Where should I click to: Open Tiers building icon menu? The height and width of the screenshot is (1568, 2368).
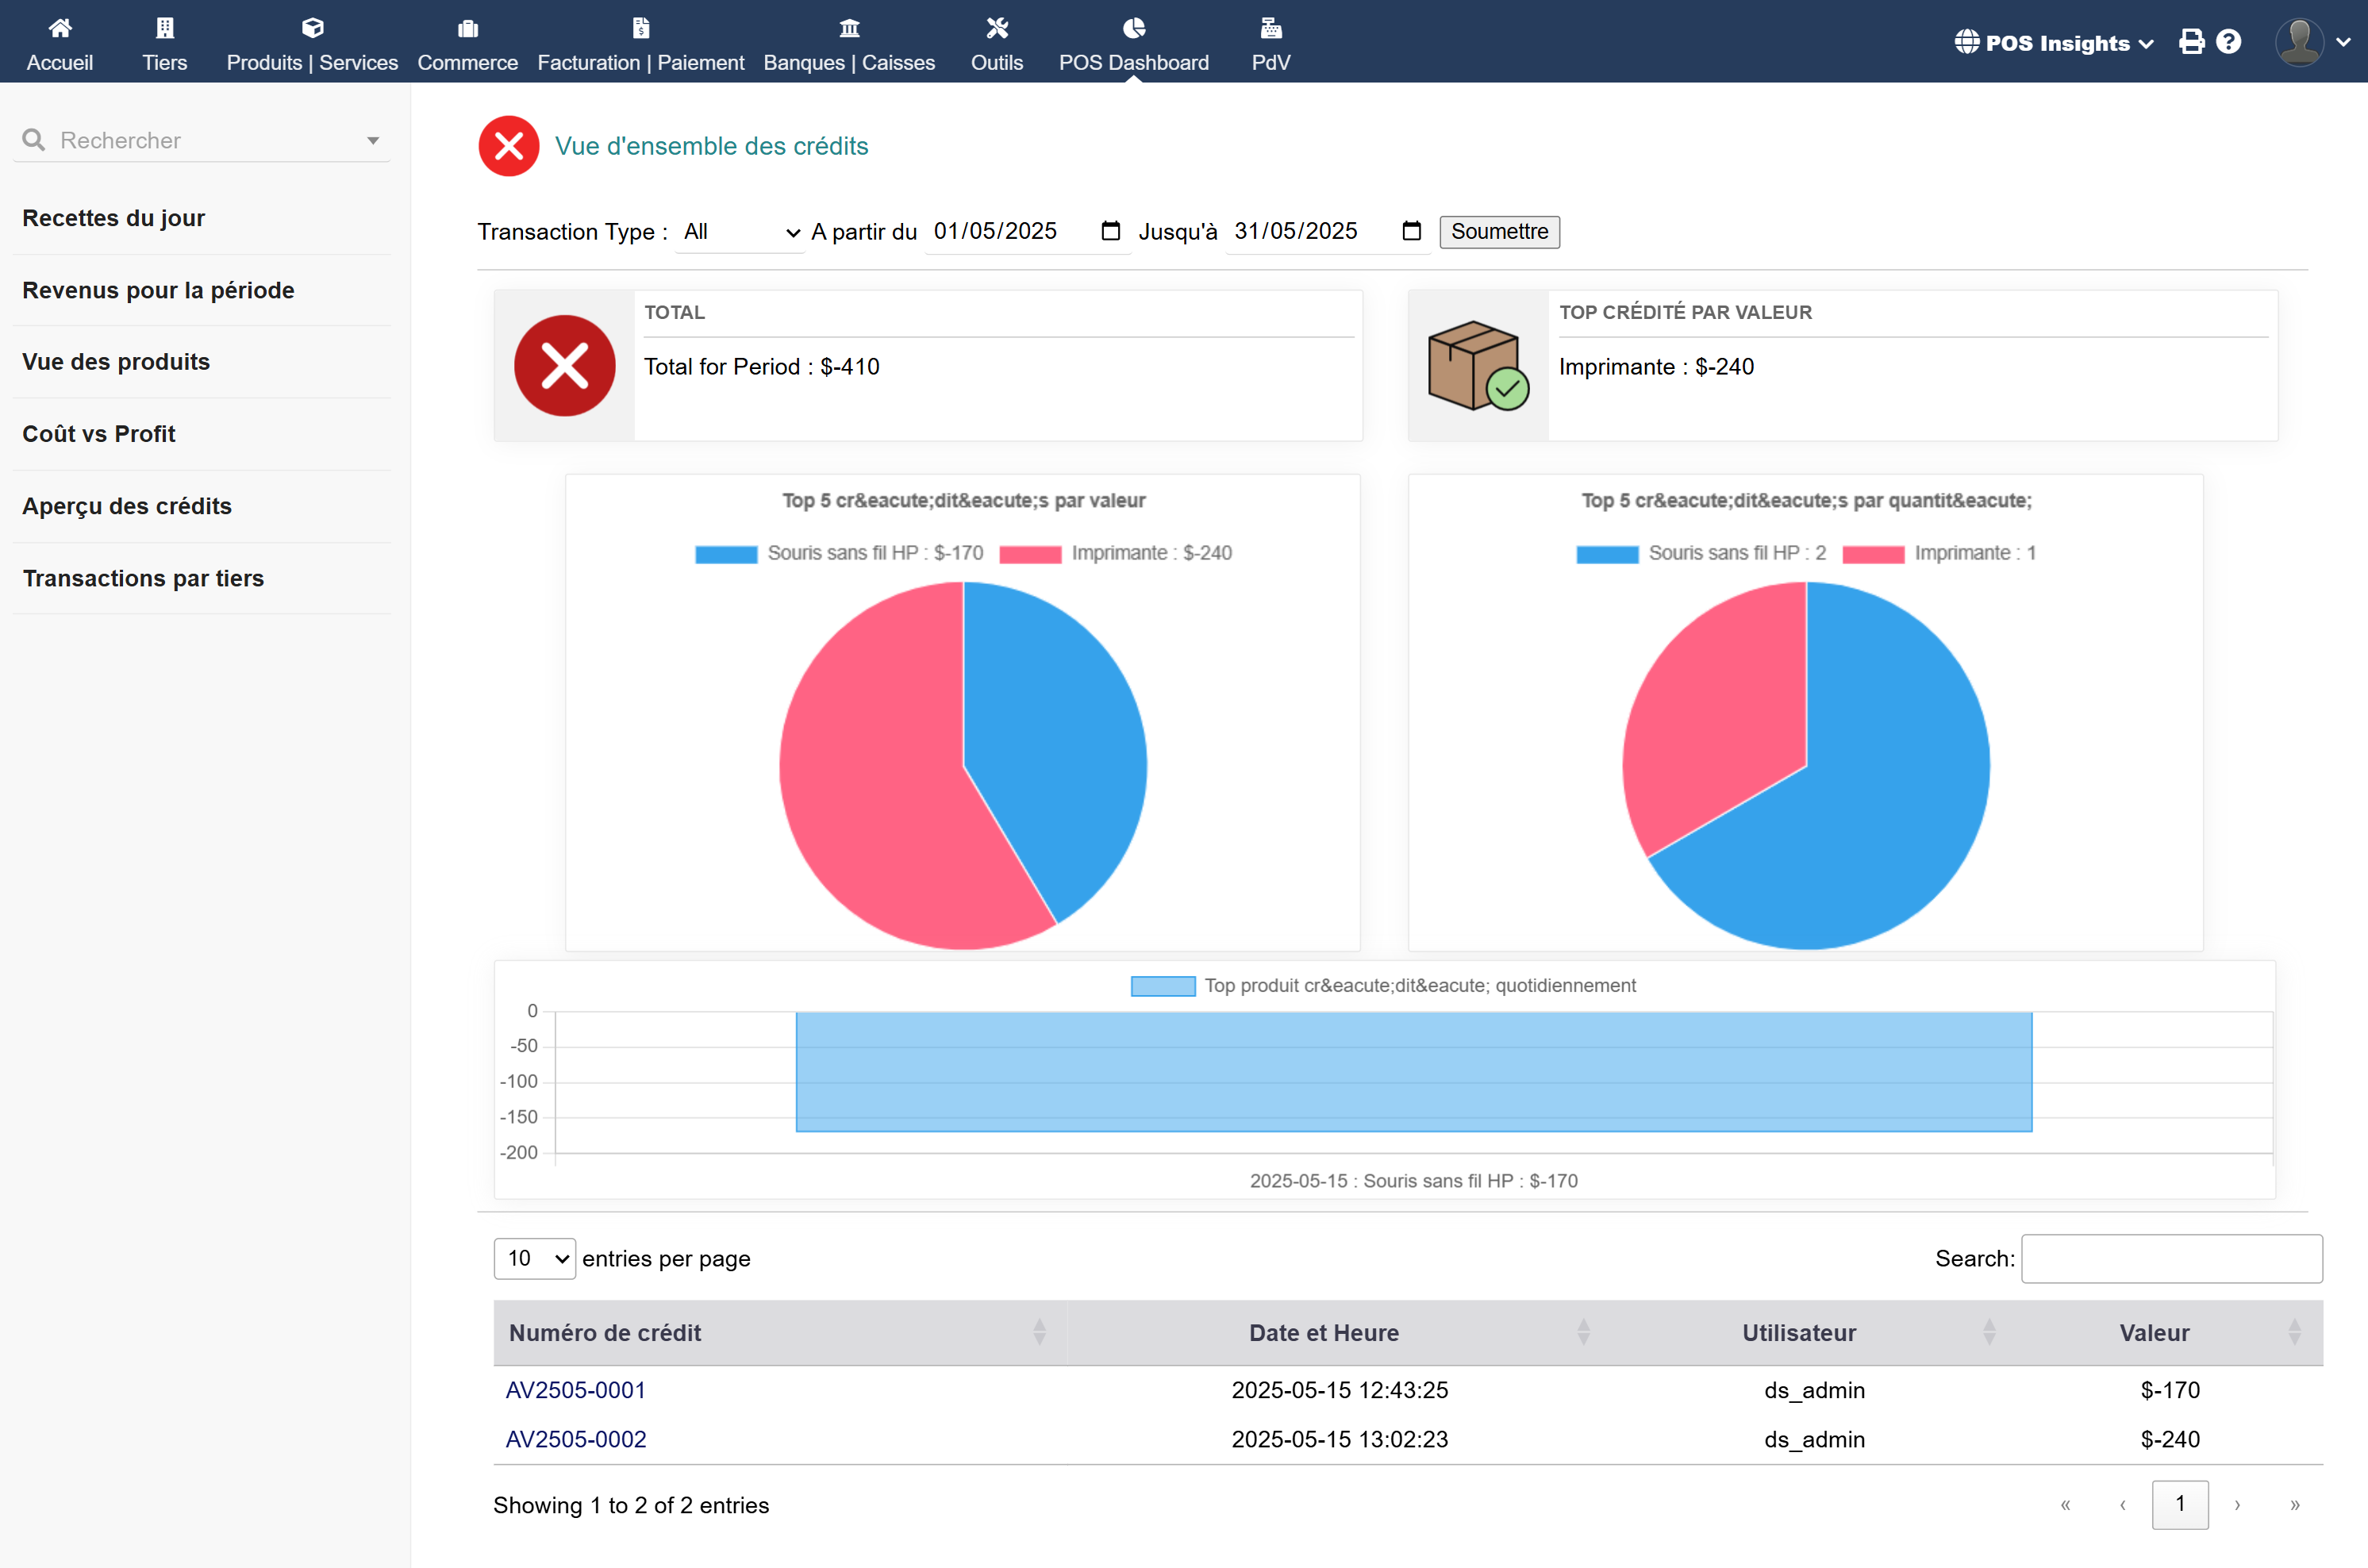pyautogui.click(x=165, y=28)
